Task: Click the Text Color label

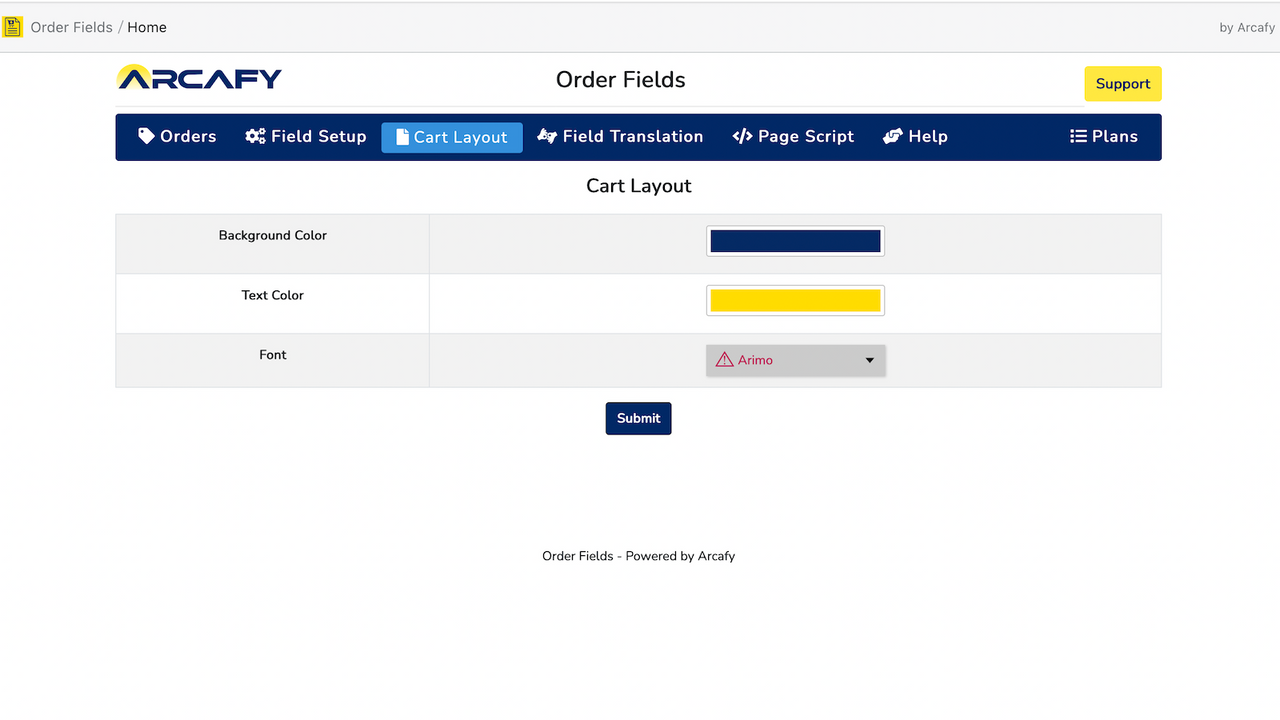Action: point(273,295)
